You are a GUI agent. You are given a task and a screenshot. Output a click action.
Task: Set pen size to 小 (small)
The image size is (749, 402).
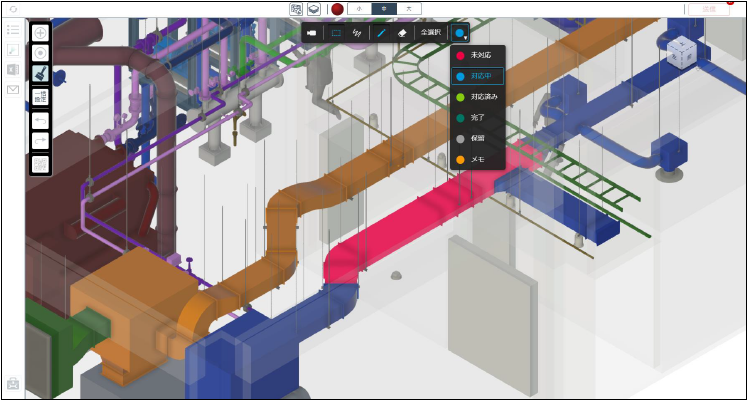358,9
